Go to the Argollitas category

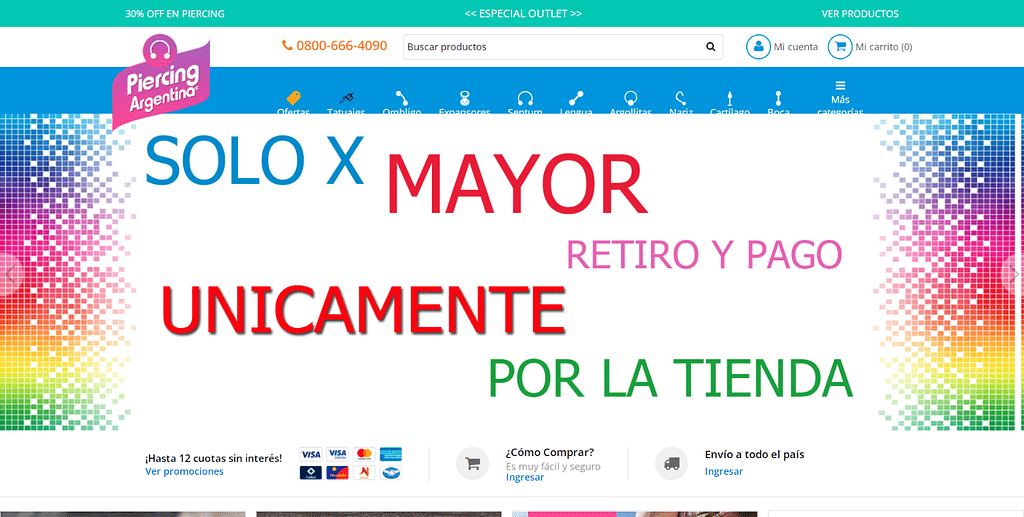tap(630, 99)
